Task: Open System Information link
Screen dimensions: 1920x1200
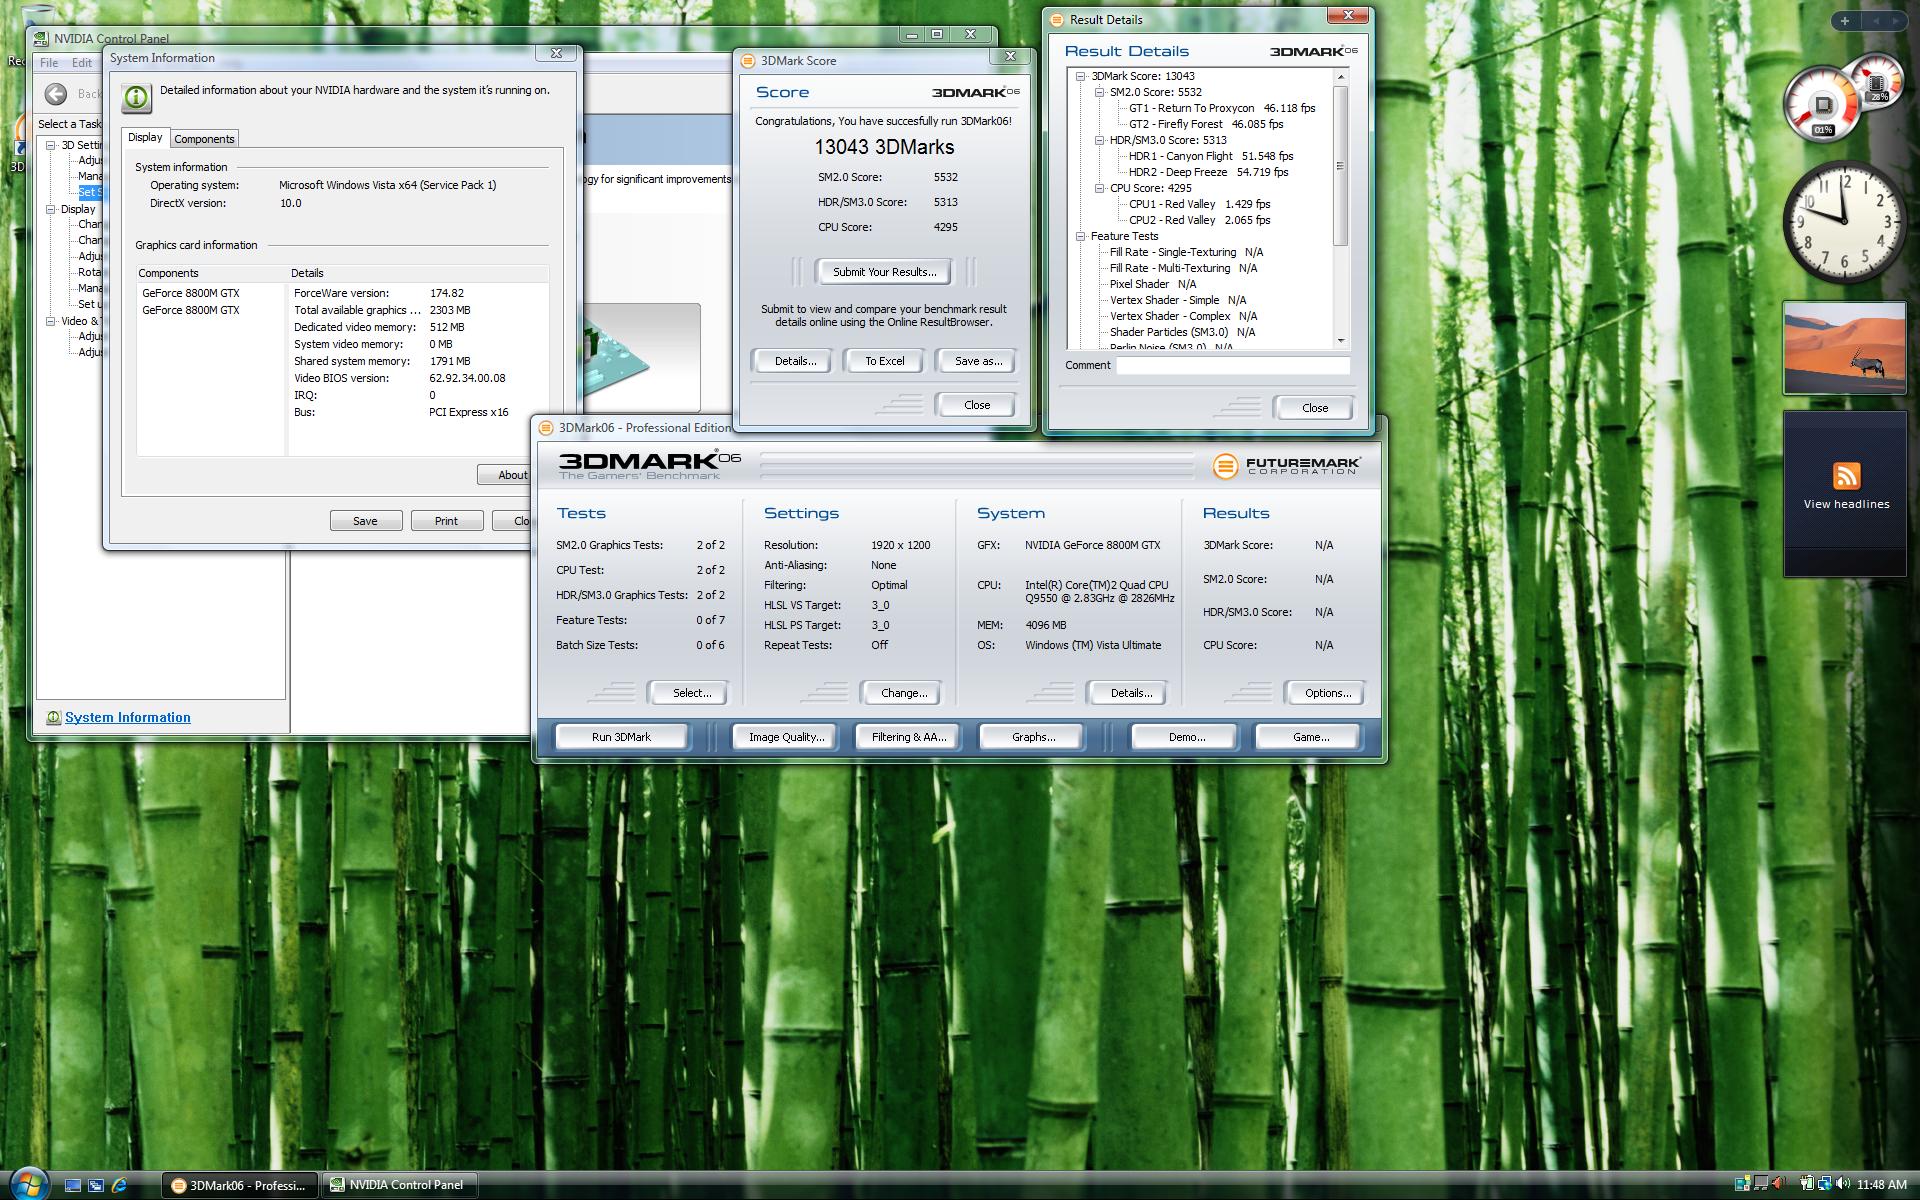Action: click(x=127, y=717)
